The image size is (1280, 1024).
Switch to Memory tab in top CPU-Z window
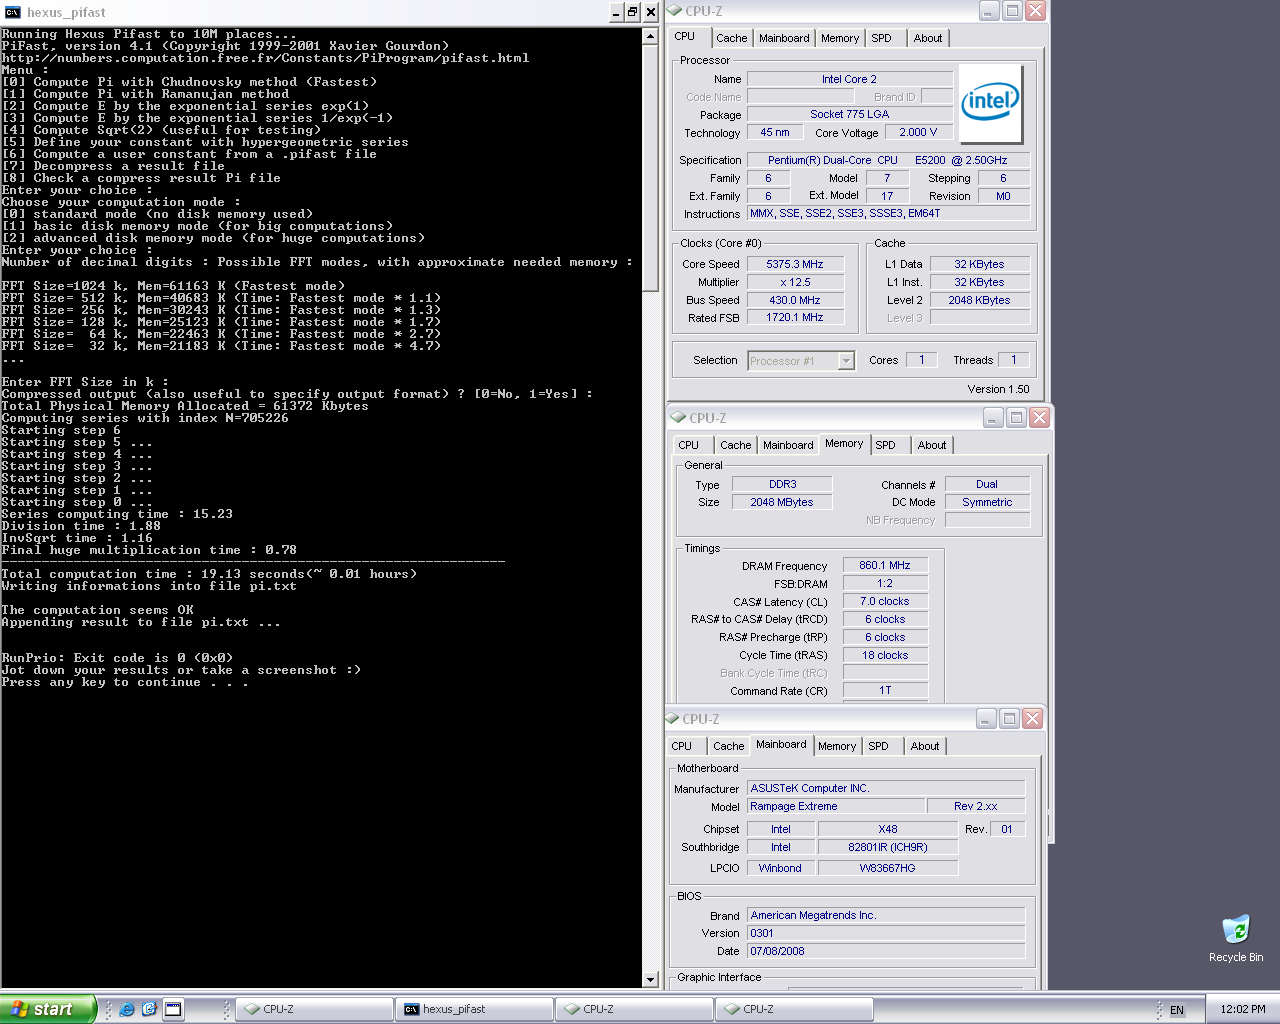click(x=840, y=38)
